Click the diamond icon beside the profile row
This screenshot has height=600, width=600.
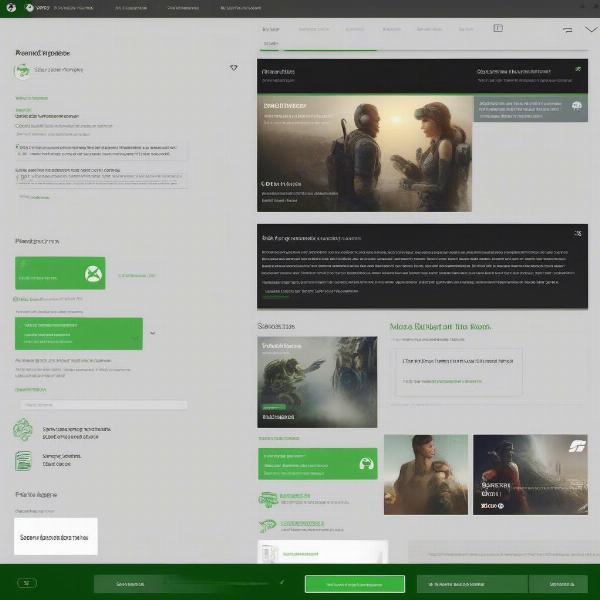pyautogui.click(x=233, y=68)
